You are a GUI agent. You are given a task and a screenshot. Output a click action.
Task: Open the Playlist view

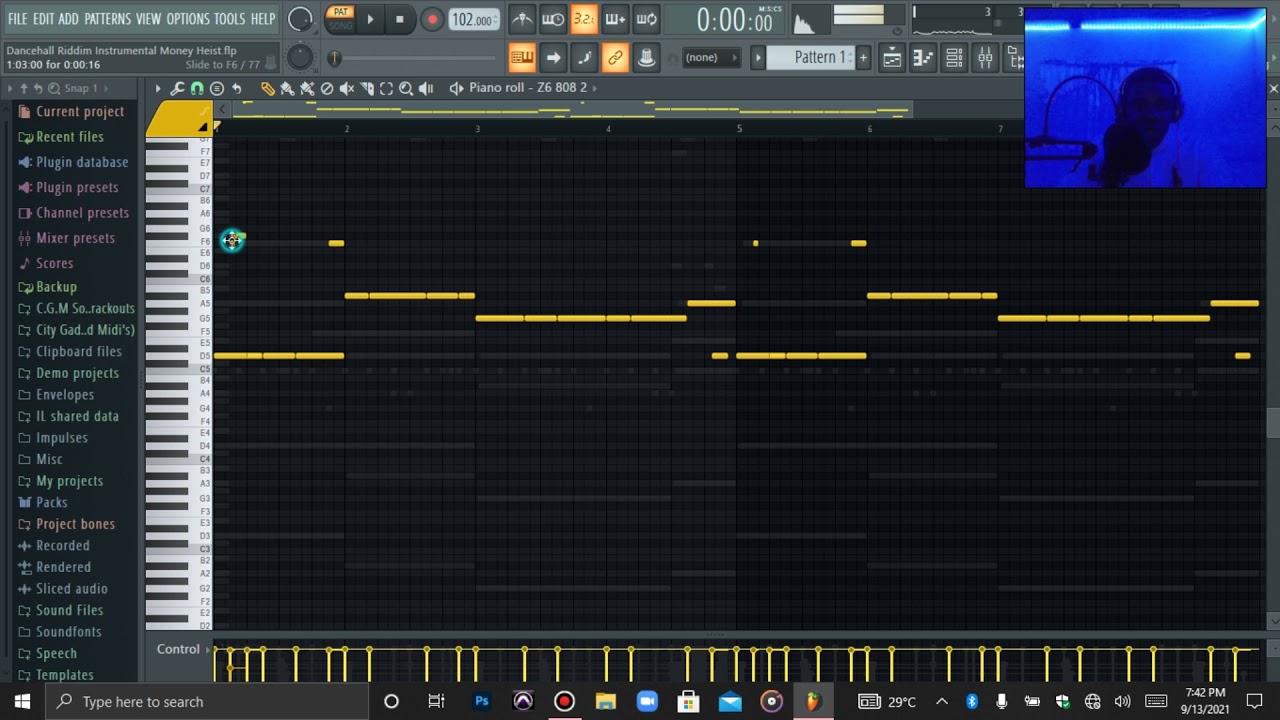pyautogui.click(x=891, y=58)
